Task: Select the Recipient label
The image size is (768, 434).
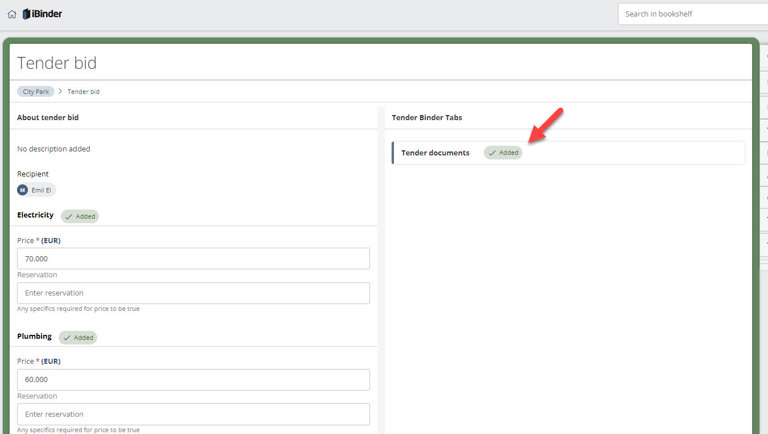Action: (33, 174)
